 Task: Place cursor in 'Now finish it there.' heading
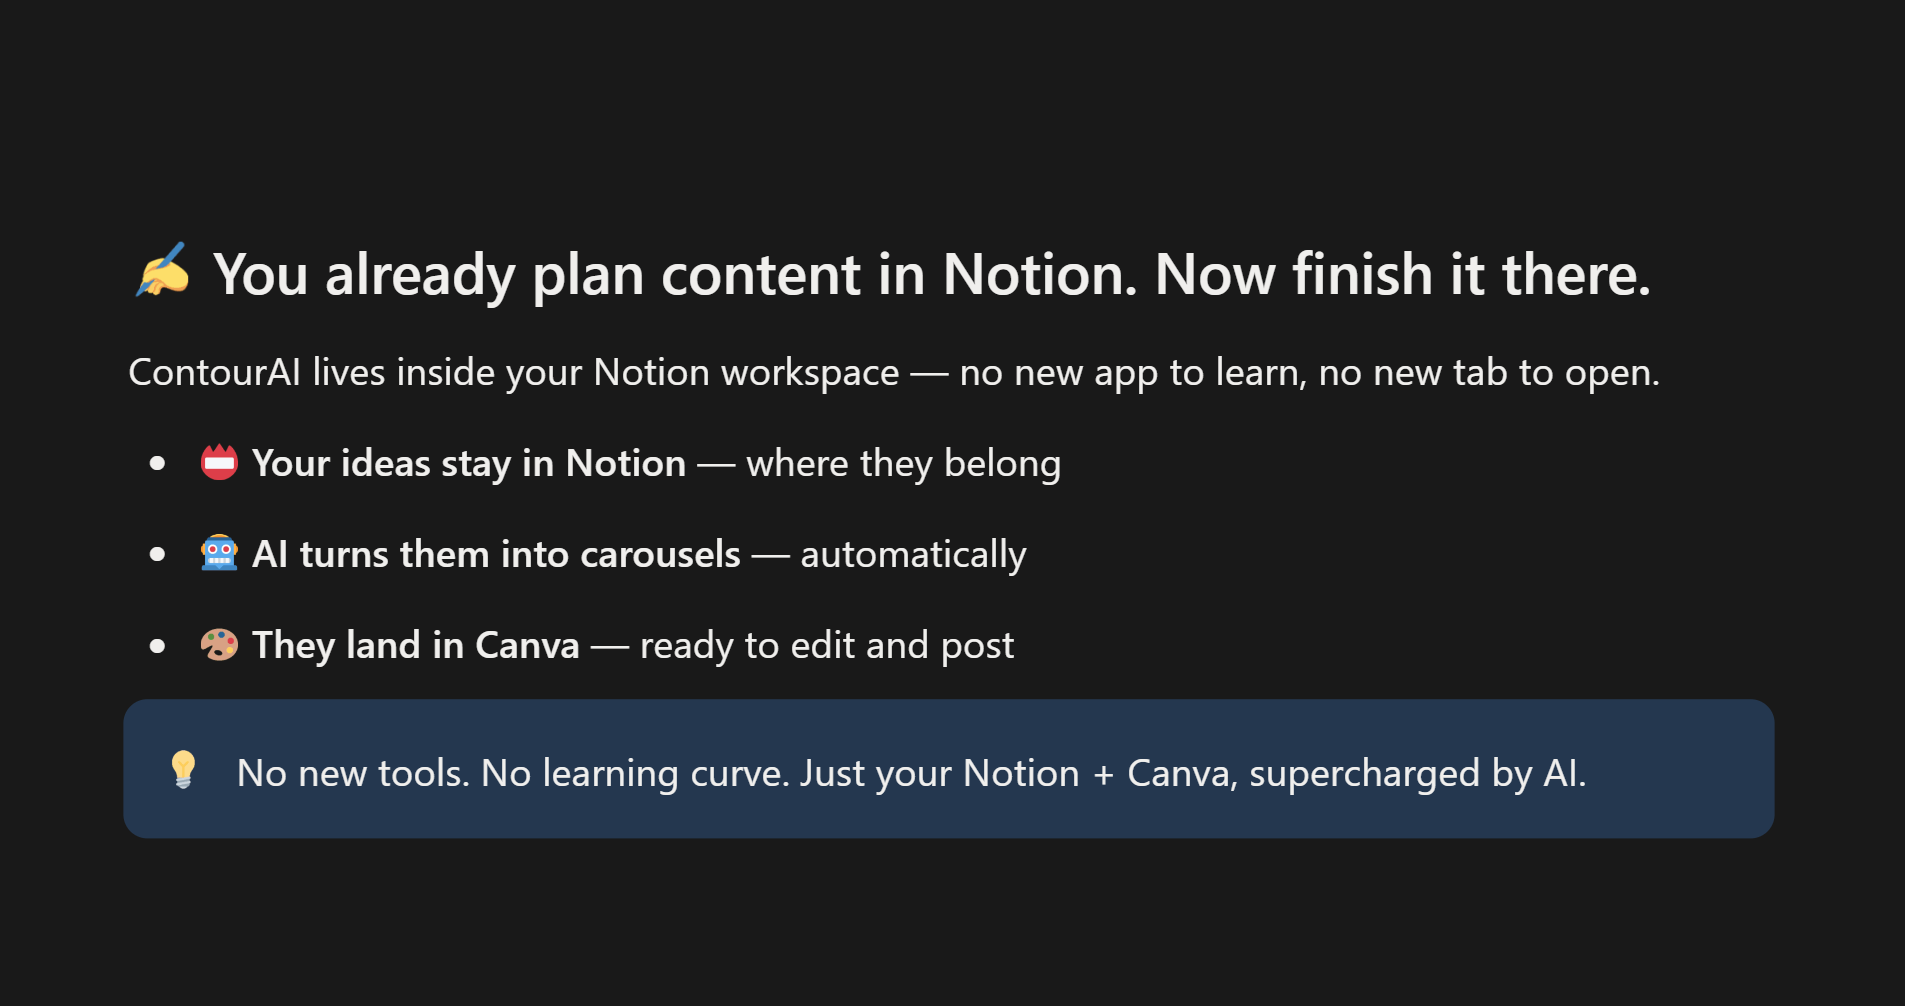coord(1402,274)
